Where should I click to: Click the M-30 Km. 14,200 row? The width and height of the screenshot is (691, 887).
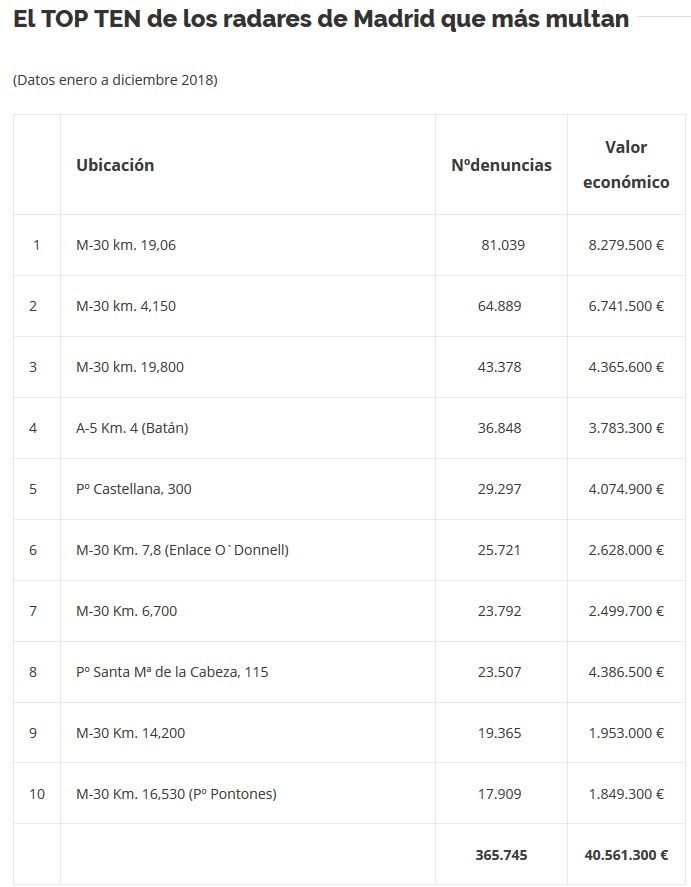pyautogui.click(x=349, y=733)
